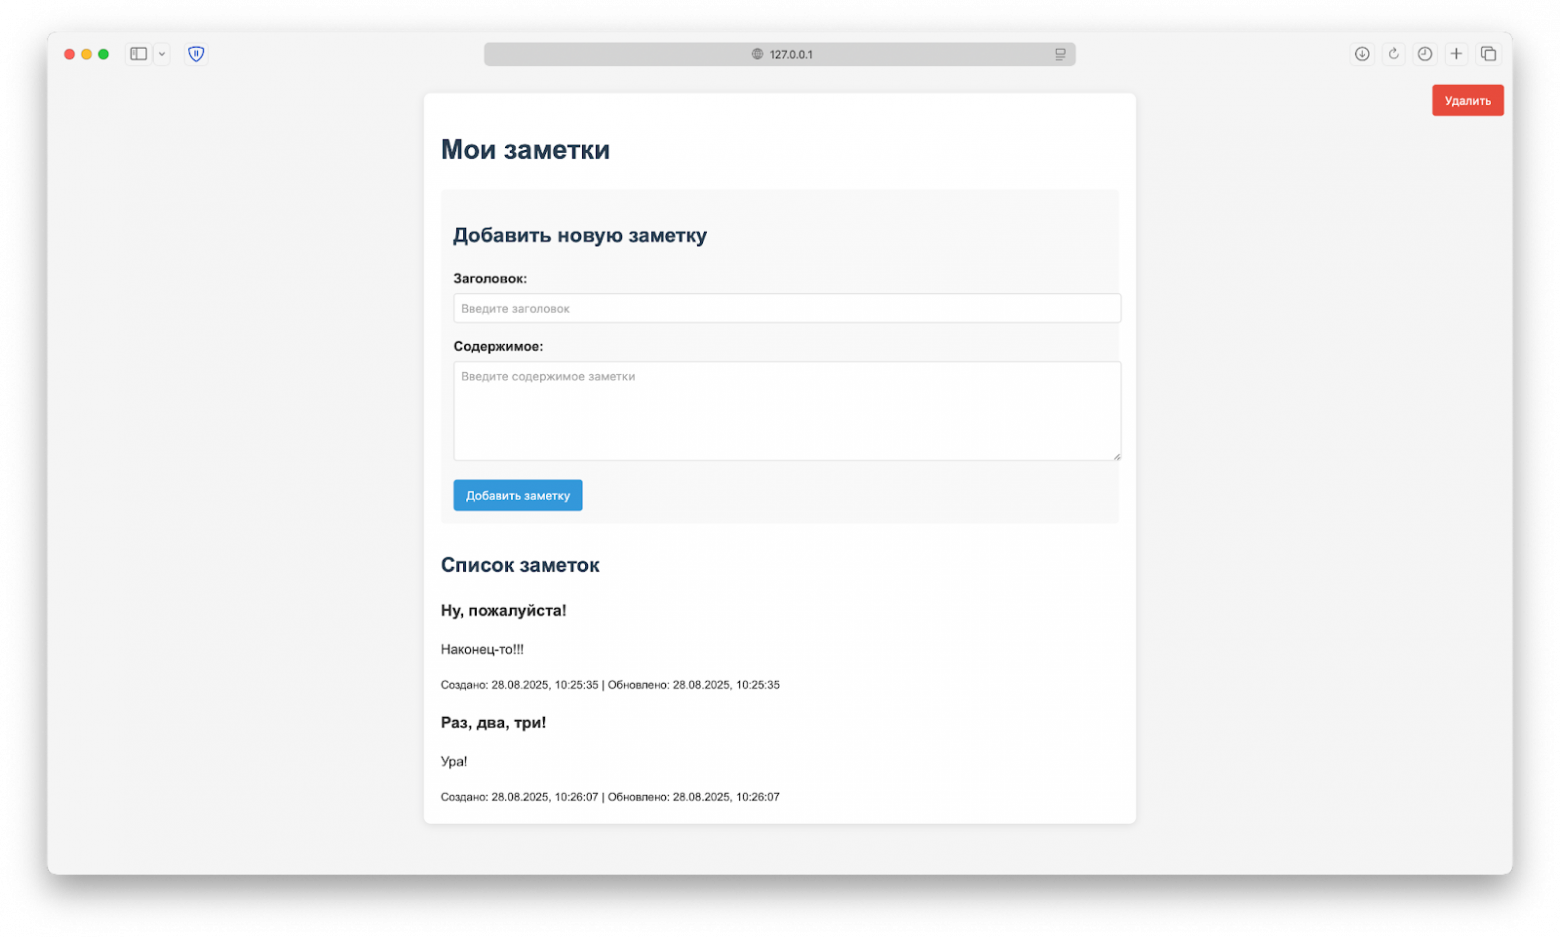Image resolution: width=1560 pixels, height=937 pixels.
Task: Click the red Удалить button
Action: pos(1467,101)
